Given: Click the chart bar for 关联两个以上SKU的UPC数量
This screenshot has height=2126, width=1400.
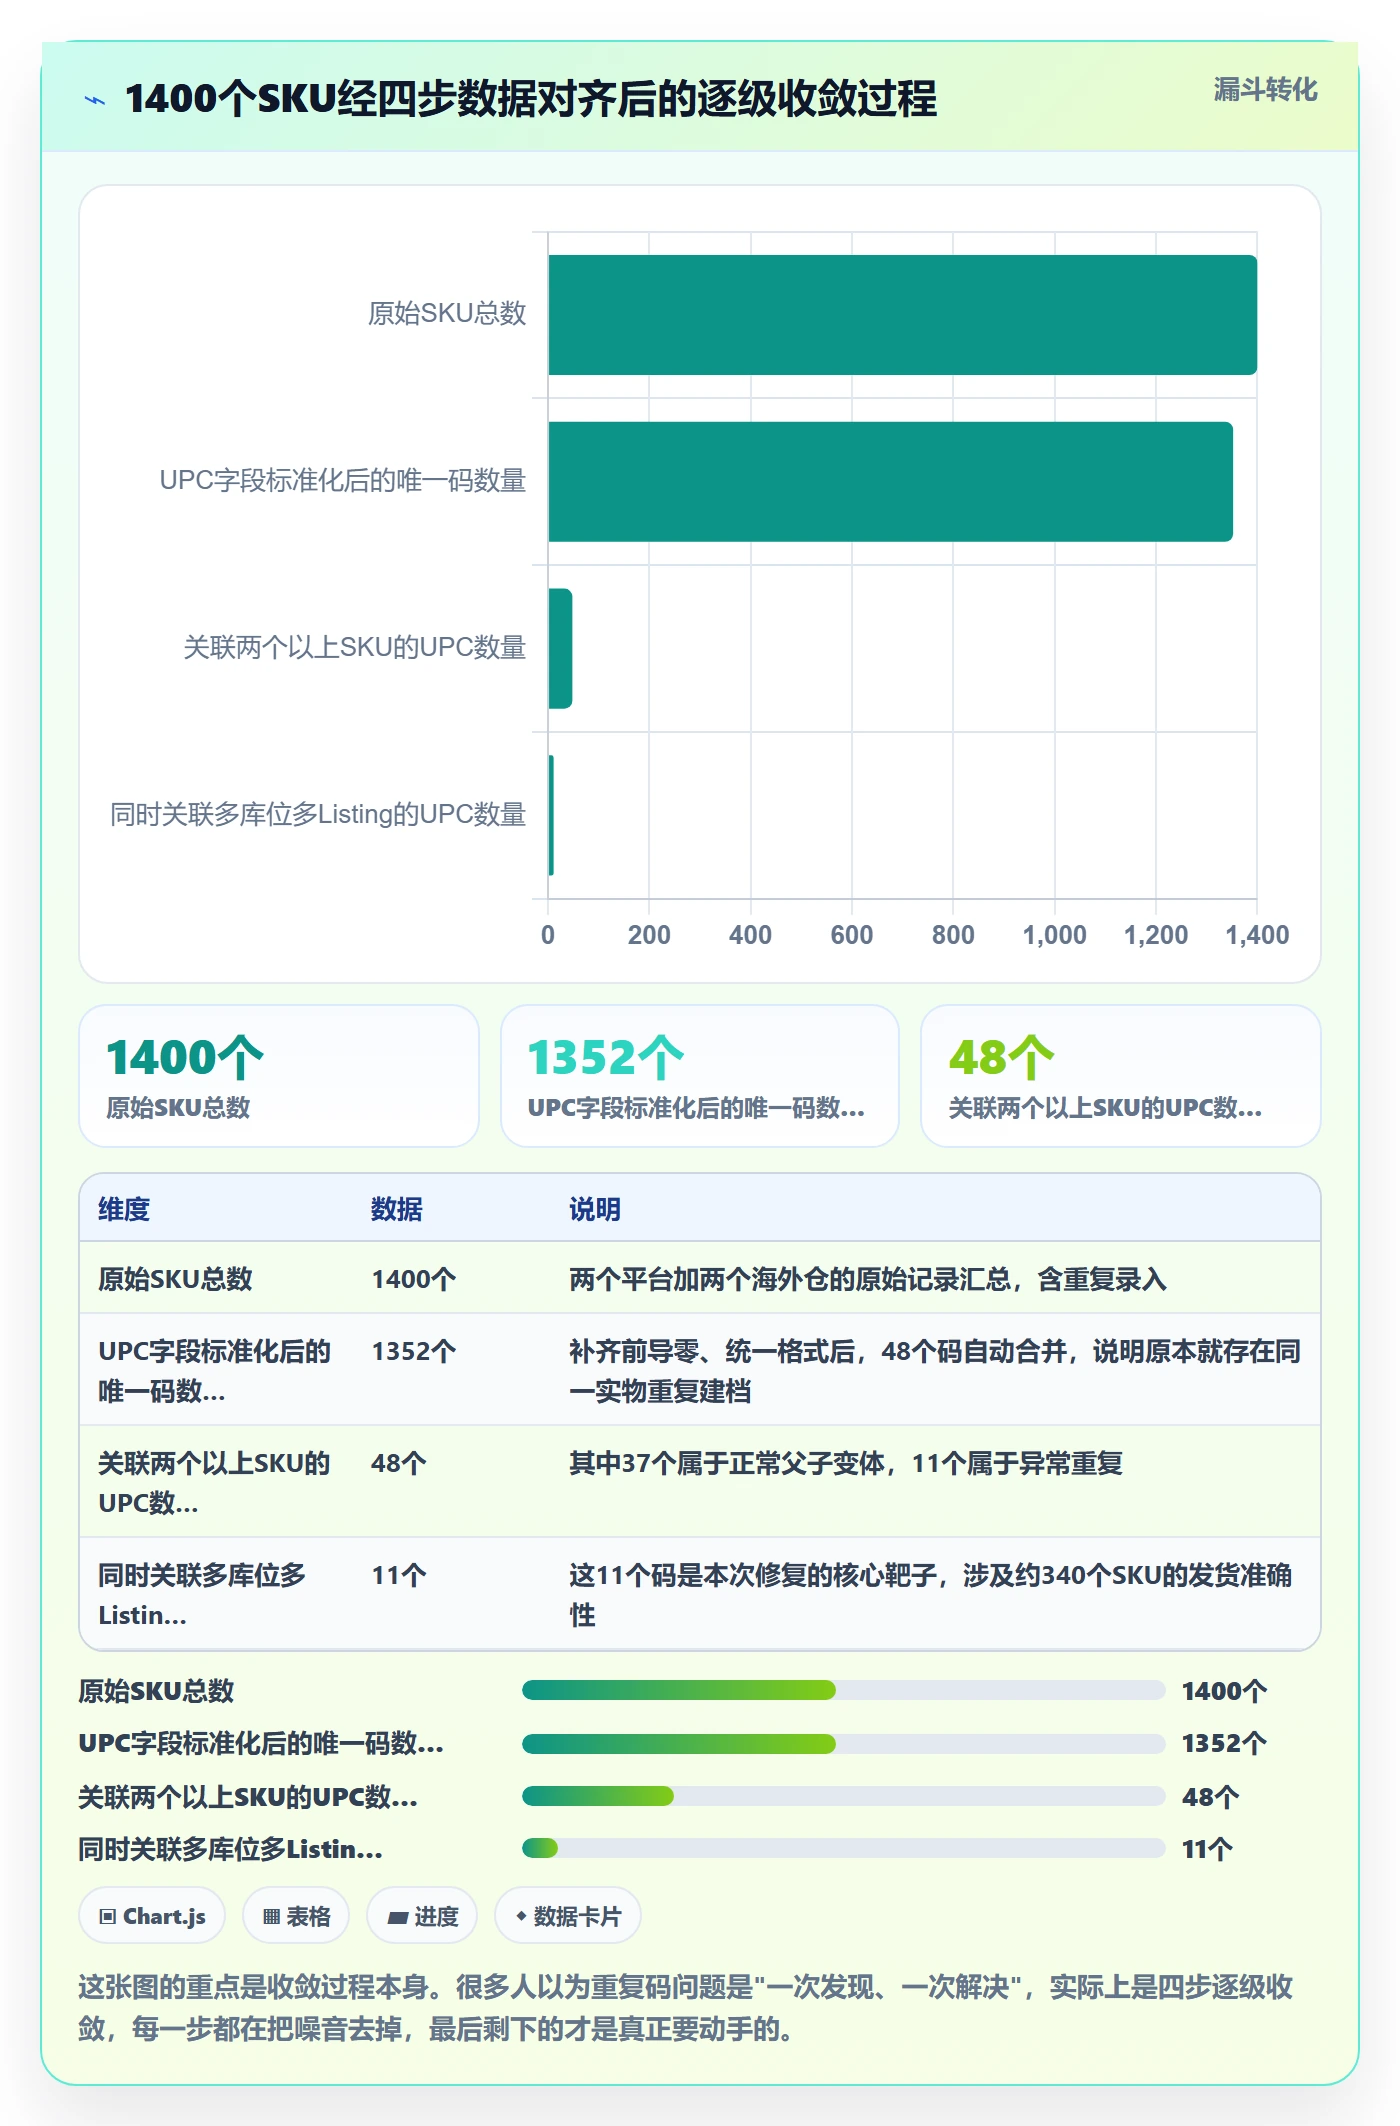Looking at the screenshot, I should [x=560, y=649].
